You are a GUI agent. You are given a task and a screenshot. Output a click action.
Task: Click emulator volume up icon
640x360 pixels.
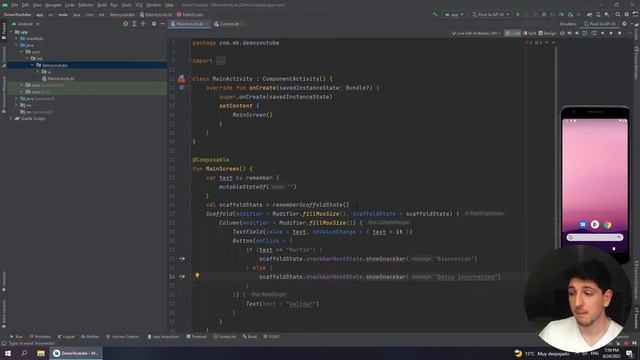point(570,33)
